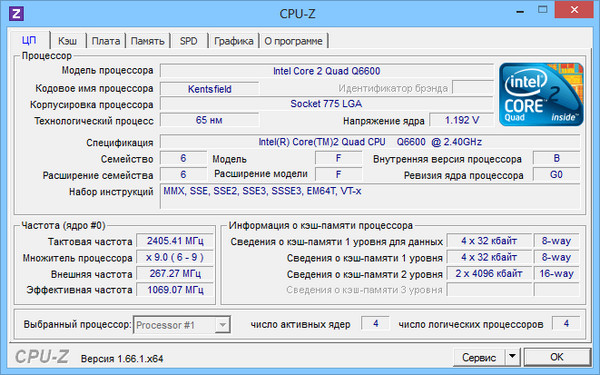Click the specification field with Q6600 @ 2.40GHz

pos(370,142)
